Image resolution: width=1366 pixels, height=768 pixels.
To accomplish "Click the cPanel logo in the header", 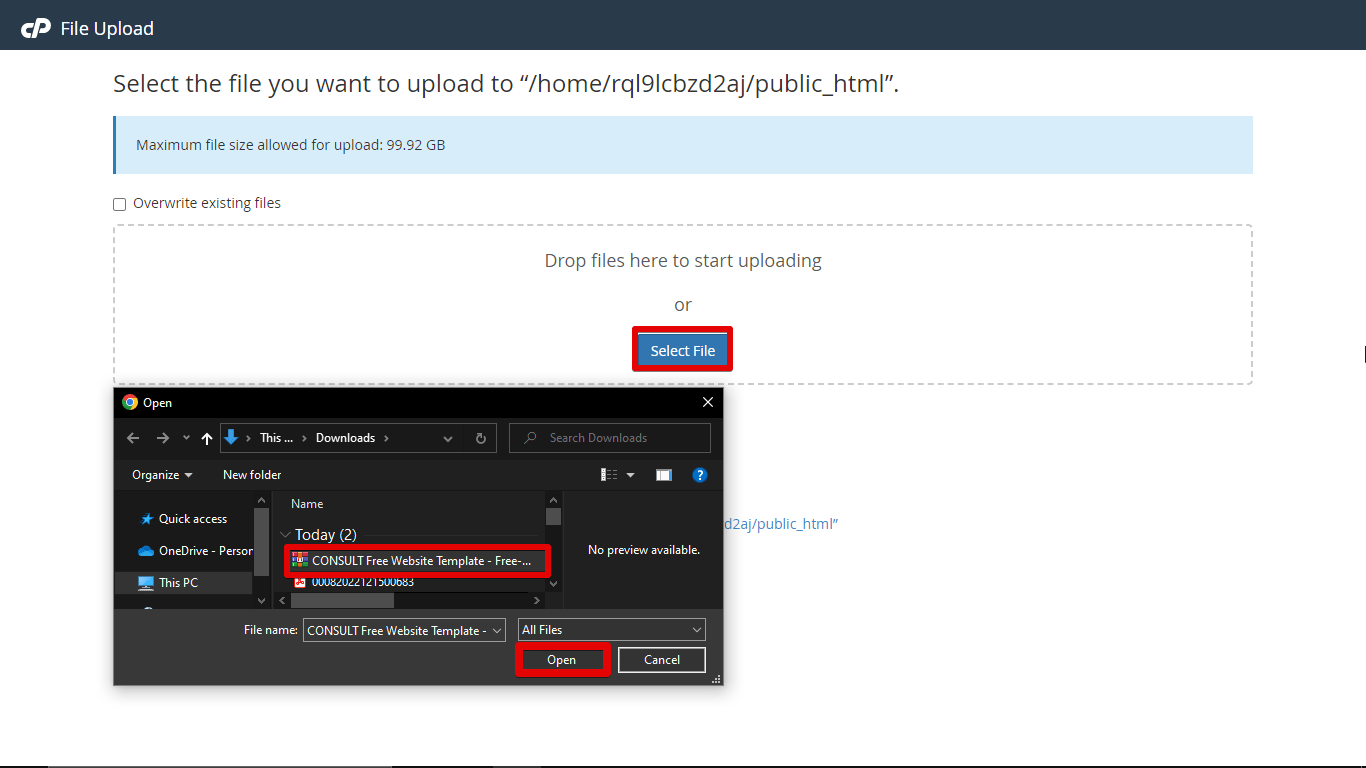I will coord(37,27).
